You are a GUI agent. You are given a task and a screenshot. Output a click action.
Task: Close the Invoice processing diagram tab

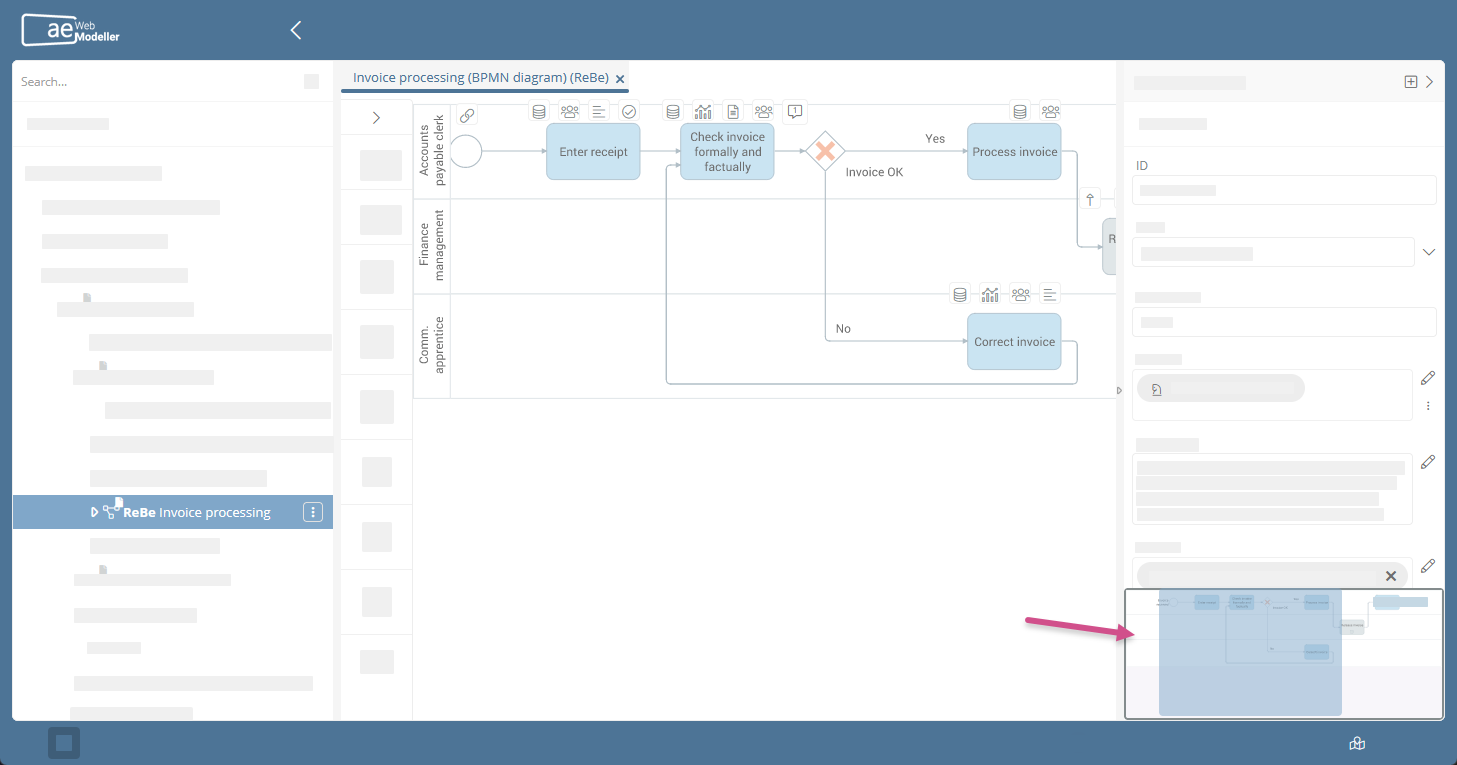tap(620, 79)
